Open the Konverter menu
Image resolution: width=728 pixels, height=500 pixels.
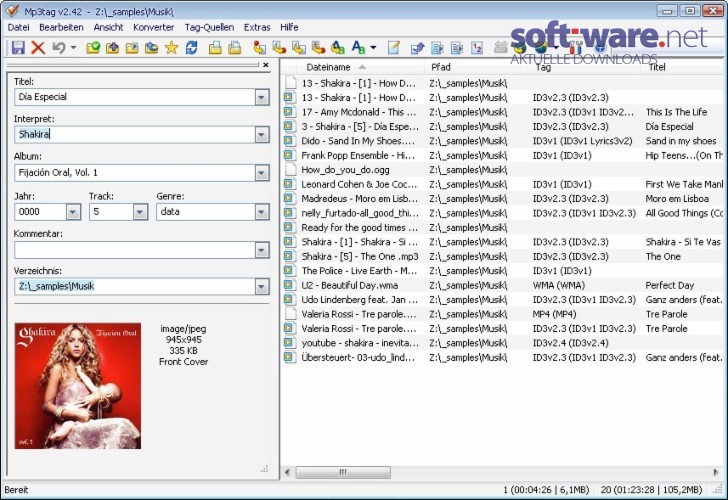154,27
